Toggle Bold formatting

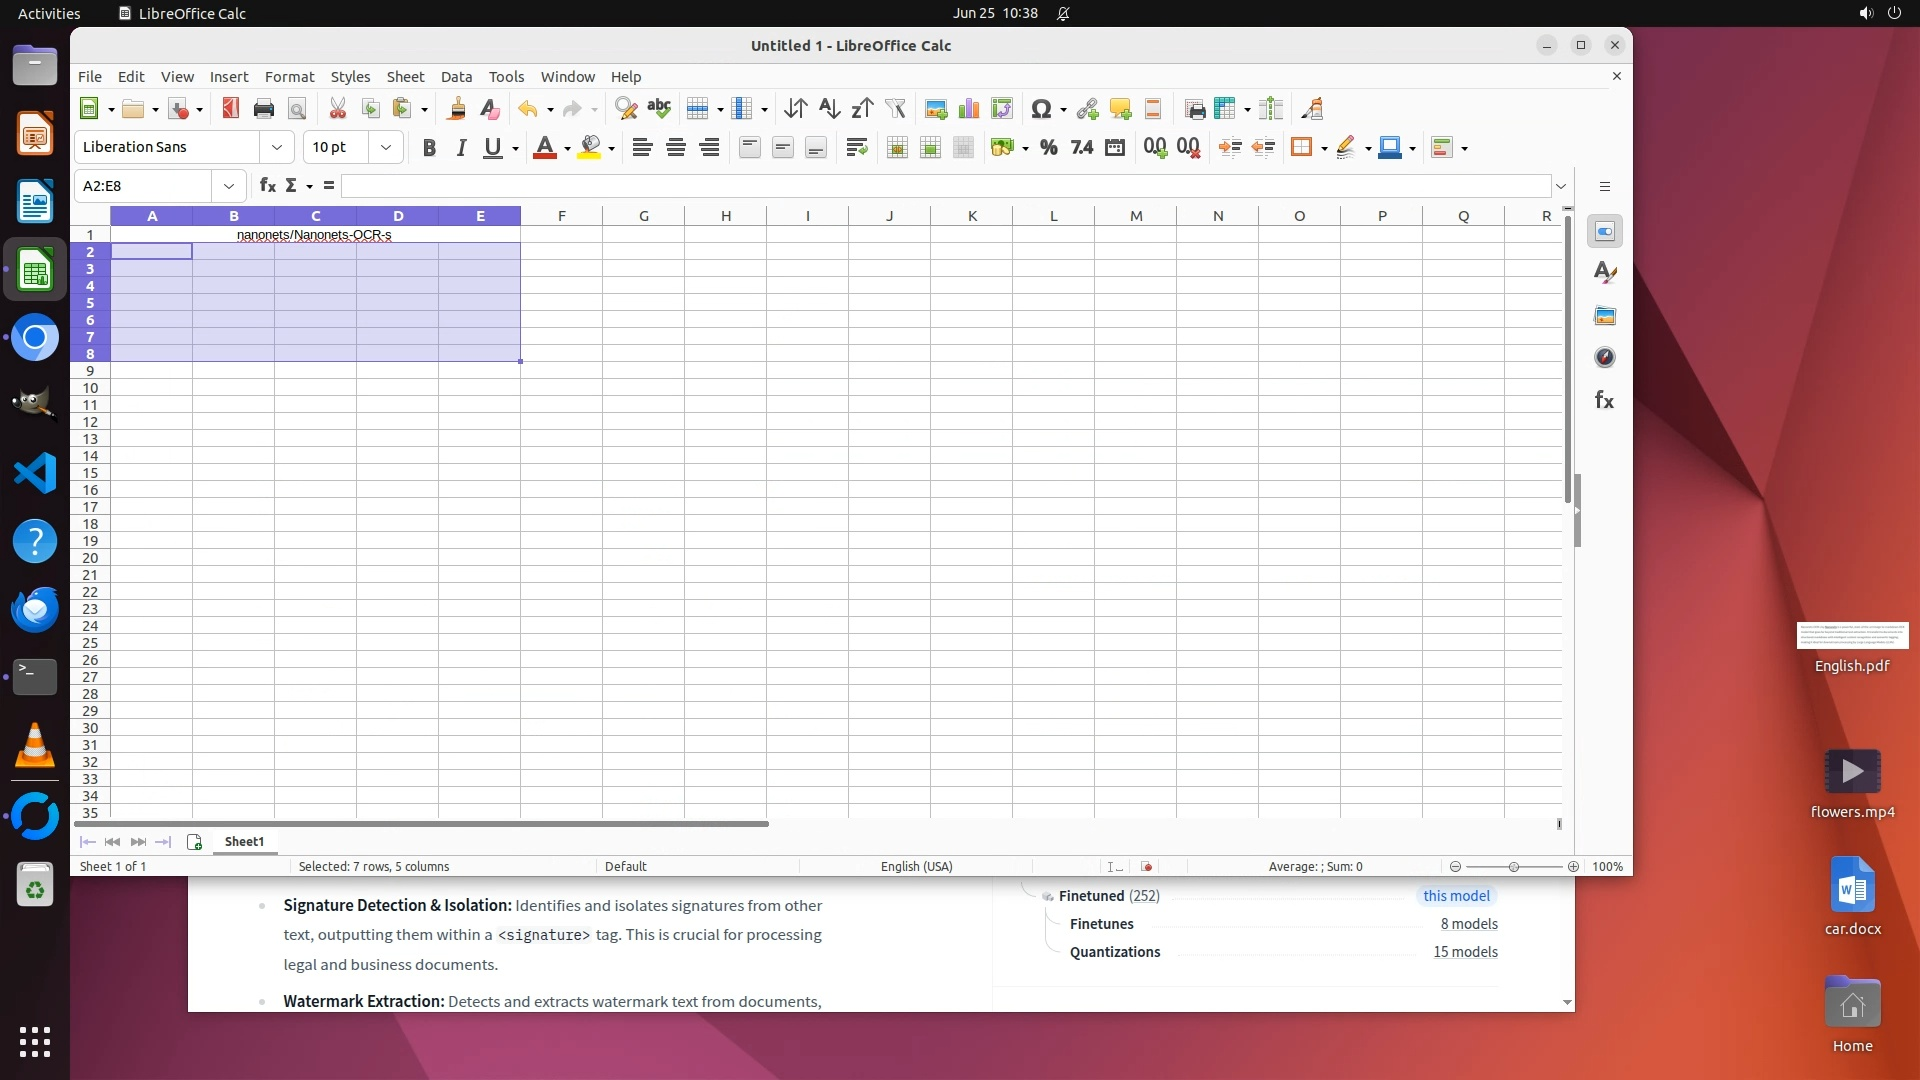pos(429,148)
